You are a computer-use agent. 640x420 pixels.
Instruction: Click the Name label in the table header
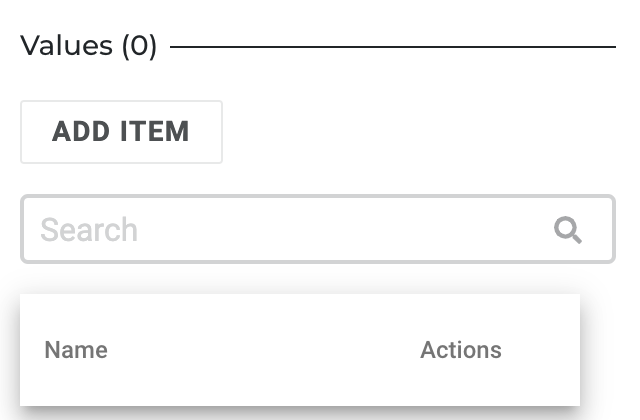(x=76, y=350)
